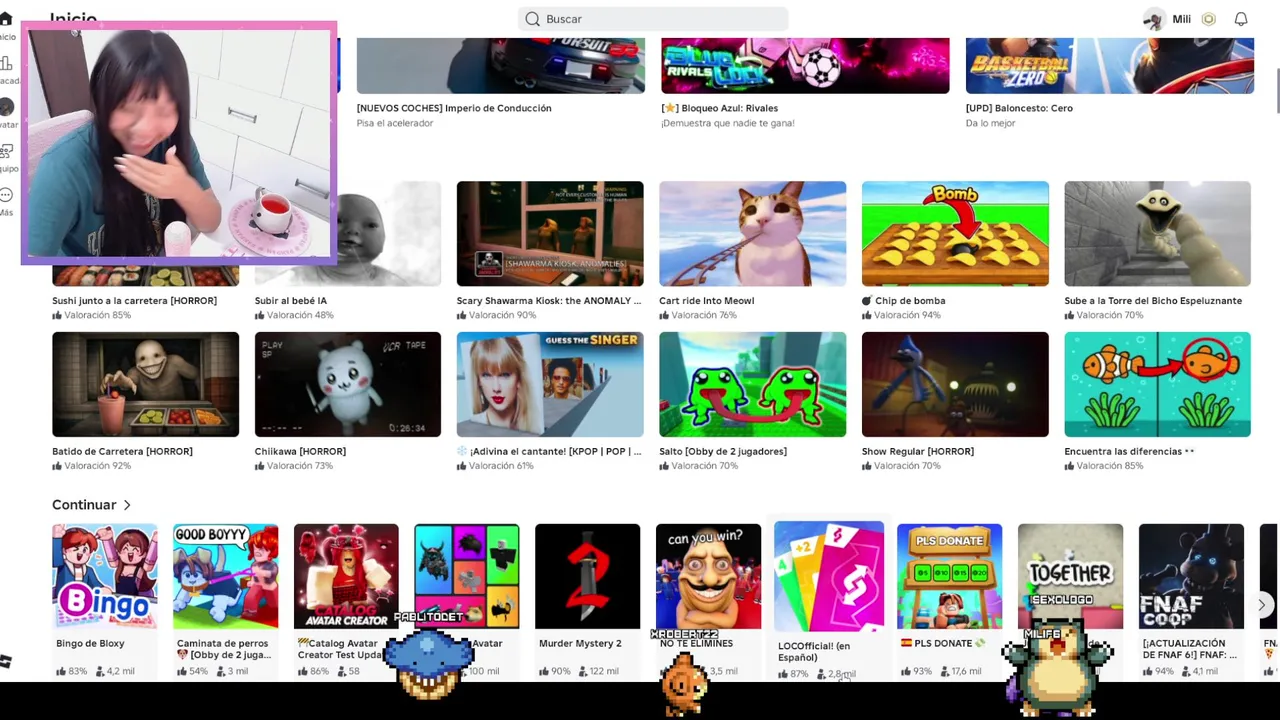Click 'Valoración 94%' under Chip de bomba
1280x720 pixels.
coord(901,316)
